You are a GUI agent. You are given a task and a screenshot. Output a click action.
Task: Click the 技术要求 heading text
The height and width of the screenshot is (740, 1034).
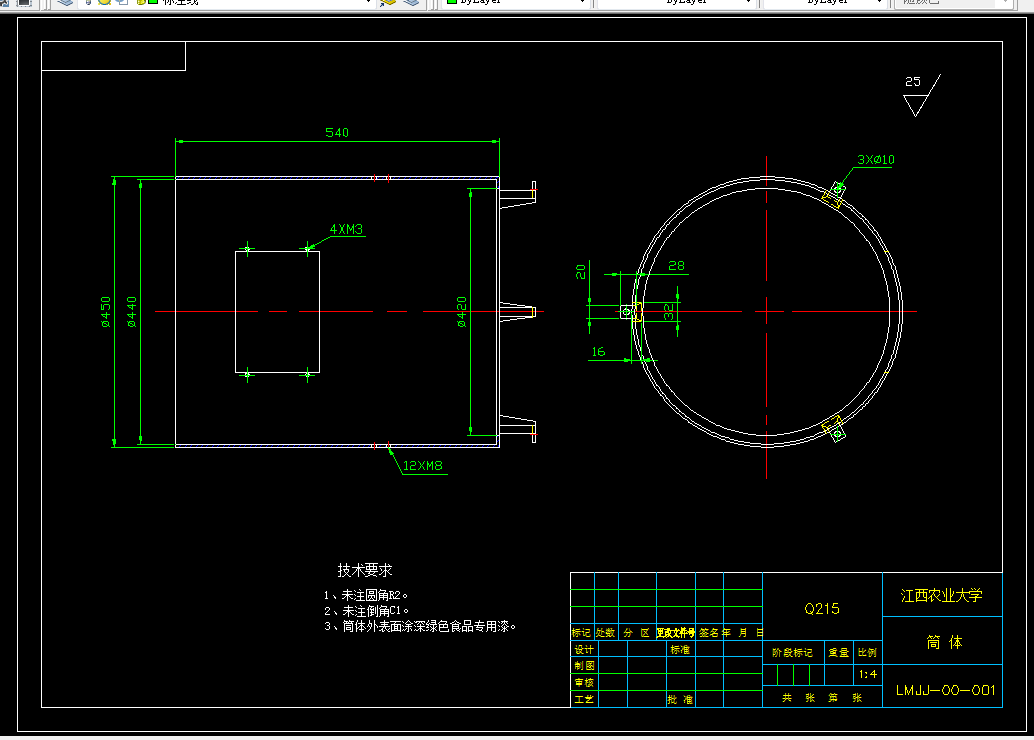coord(365,570)
